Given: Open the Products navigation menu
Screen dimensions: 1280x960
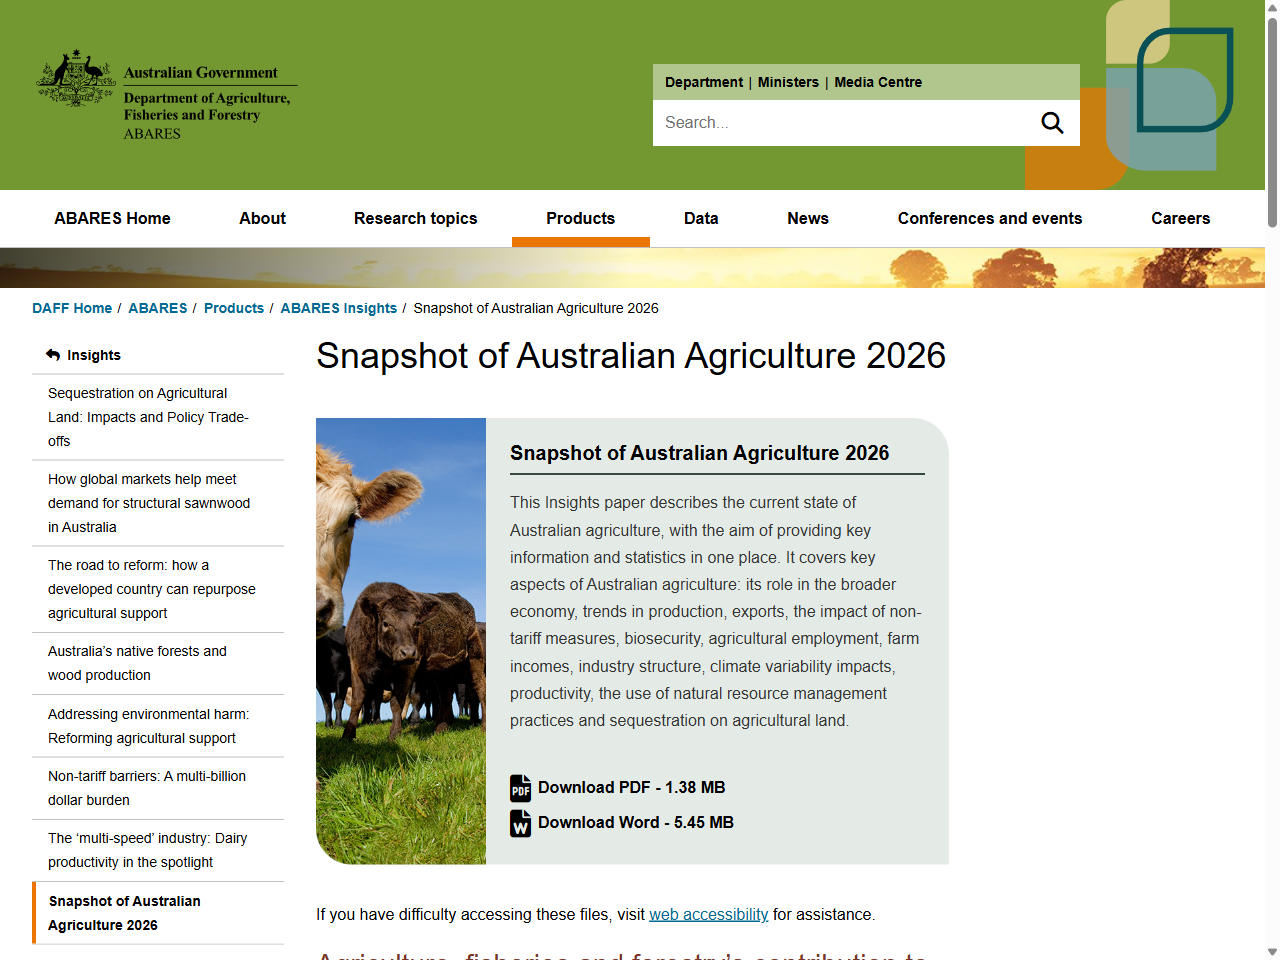Looking at the screenshot, I should click(x=581, y=218).
